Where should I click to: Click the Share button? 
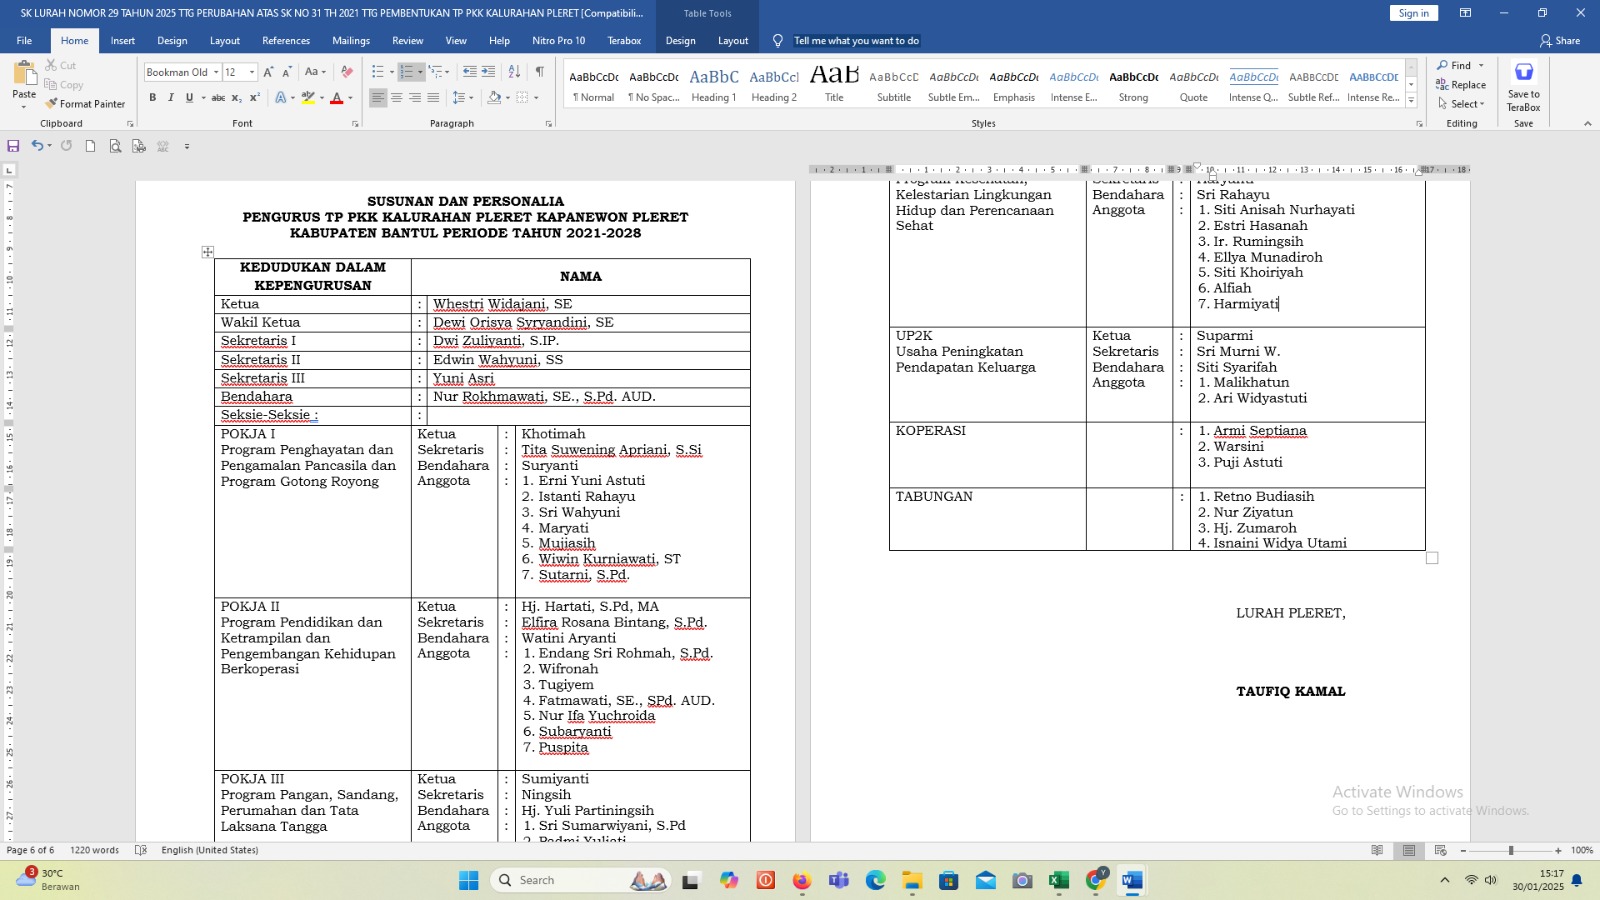click(x=1560, y=41)
